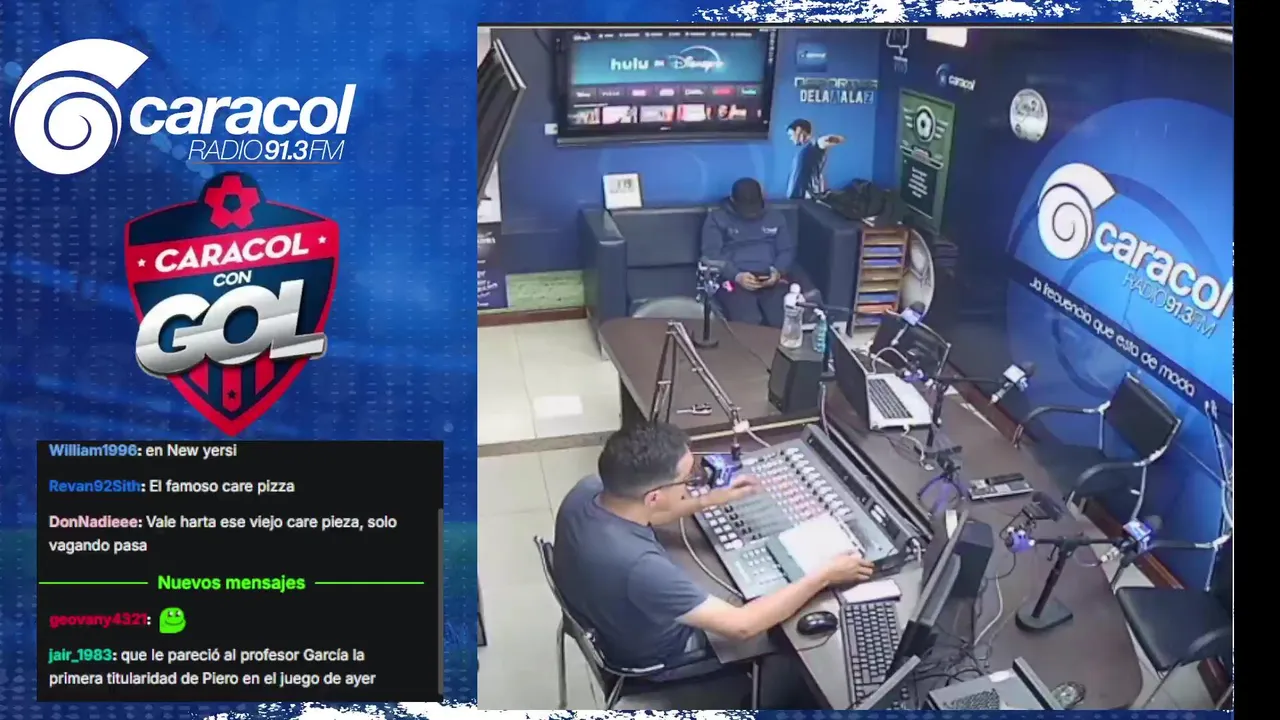
Task: Select message text 'en New yersi'
Action: click(x=191, y=451)
